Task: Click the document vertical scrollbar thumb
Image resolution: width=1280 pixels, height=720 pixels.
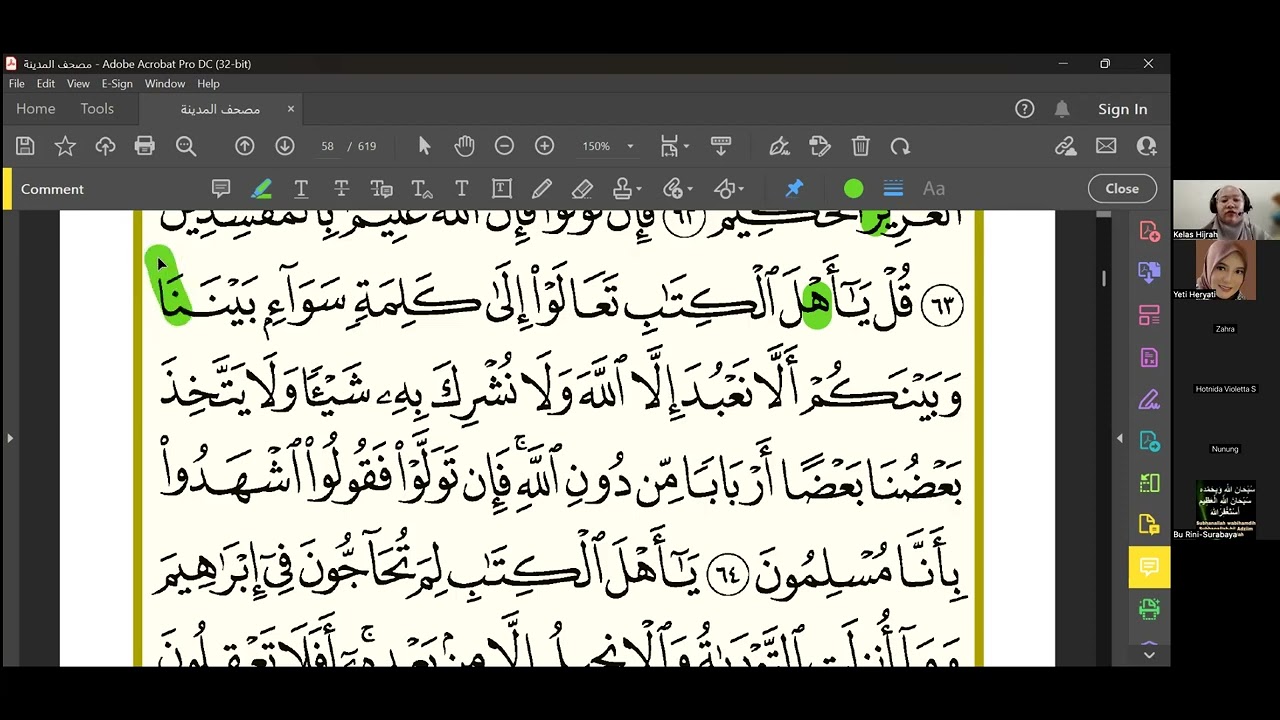Action: (1103, 278)
